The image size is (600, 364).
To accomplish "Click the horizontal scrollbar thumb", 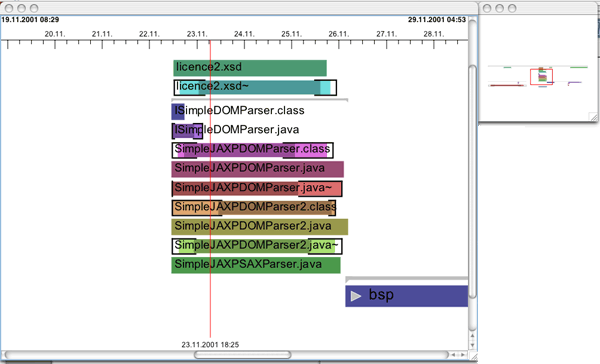I will (243, 355).
